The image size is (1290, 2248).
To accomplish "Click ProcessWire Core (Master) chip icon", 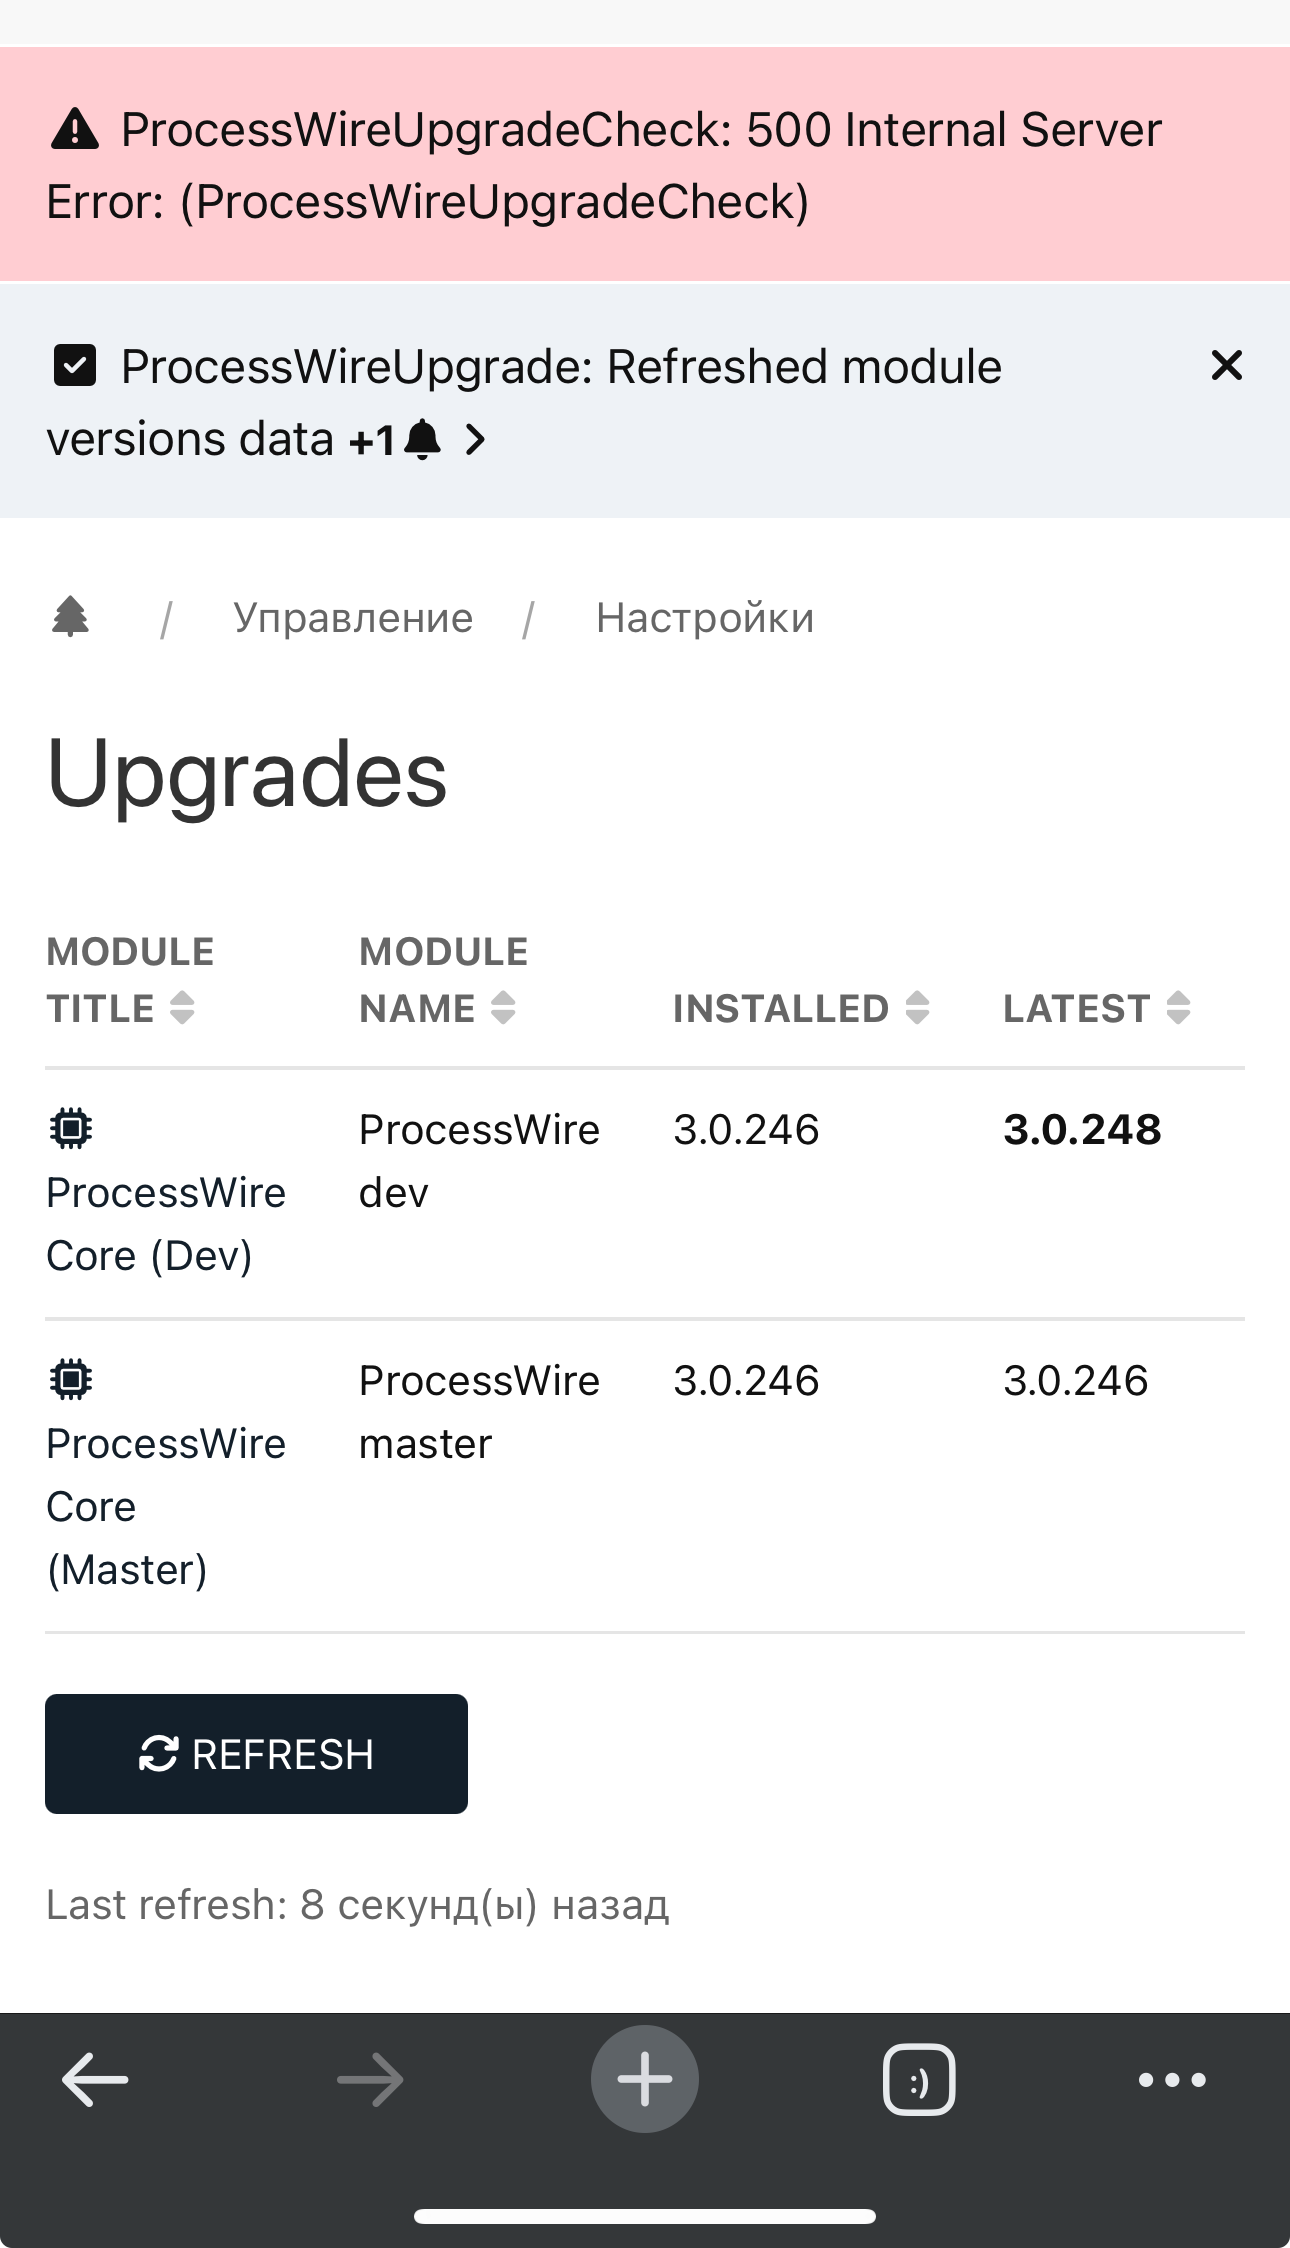I will pos(71,1380).
